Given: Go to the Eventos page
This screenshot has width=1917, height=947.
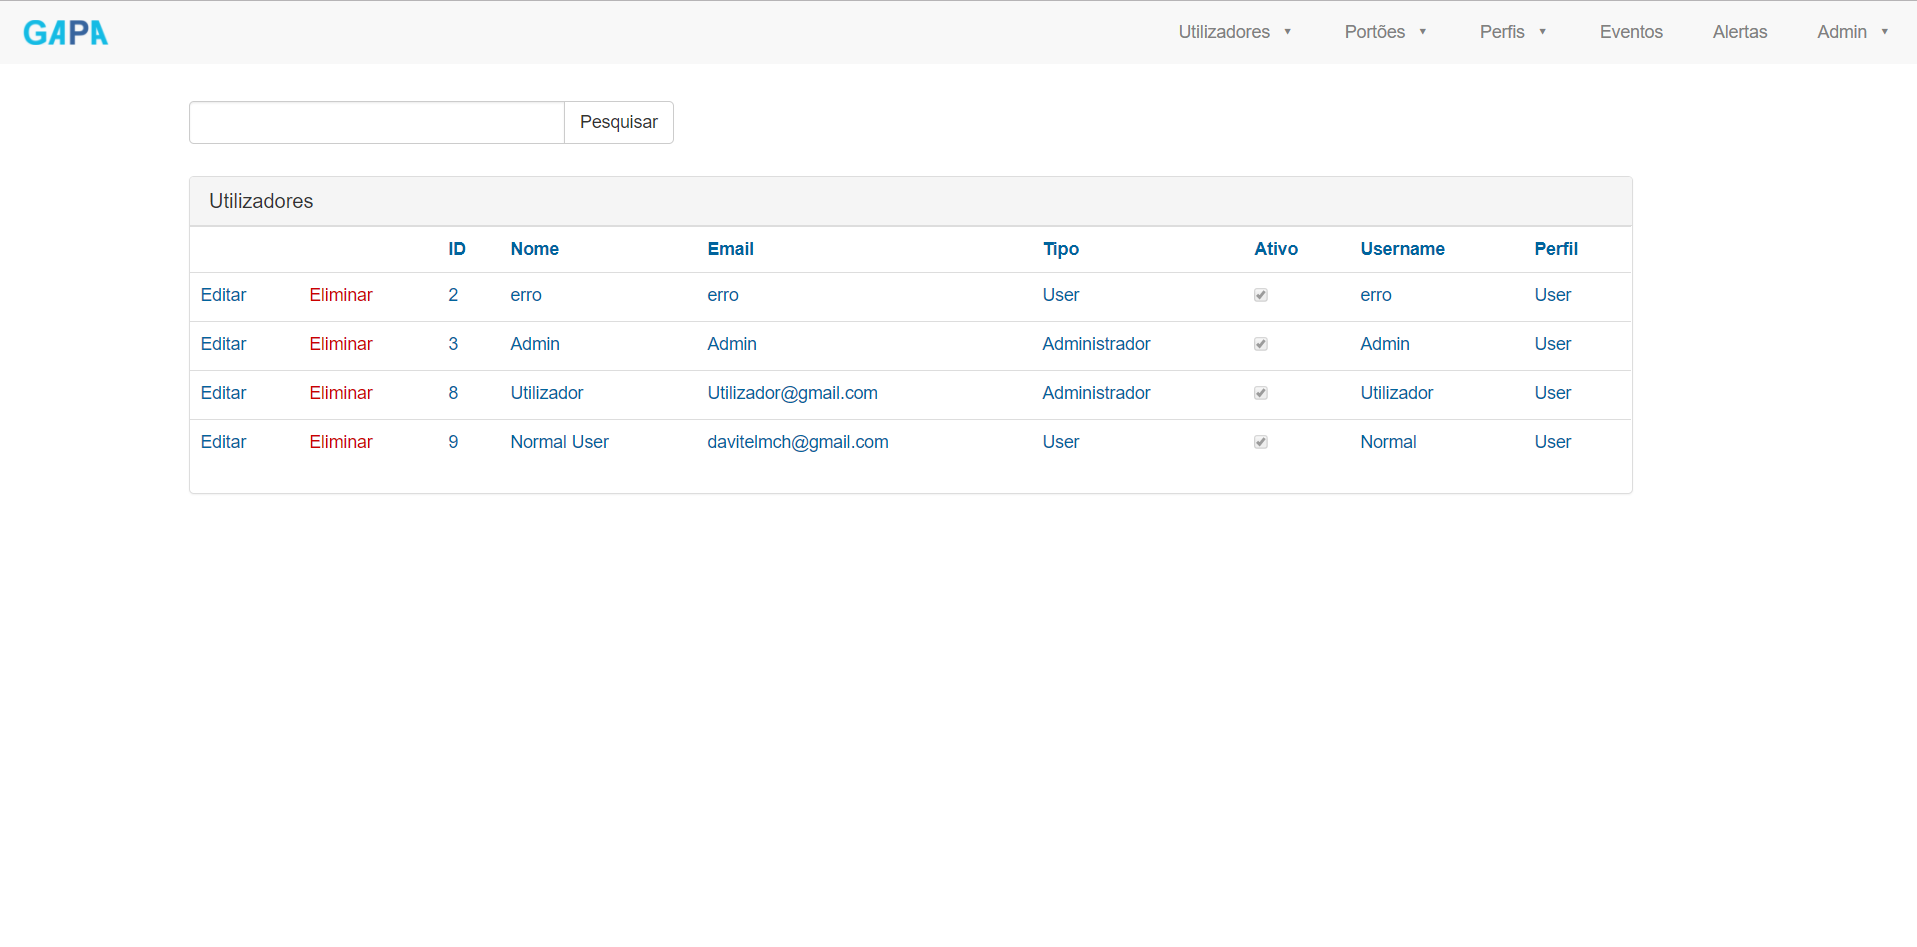Looking at the screenshot, I should point(1631,32).
